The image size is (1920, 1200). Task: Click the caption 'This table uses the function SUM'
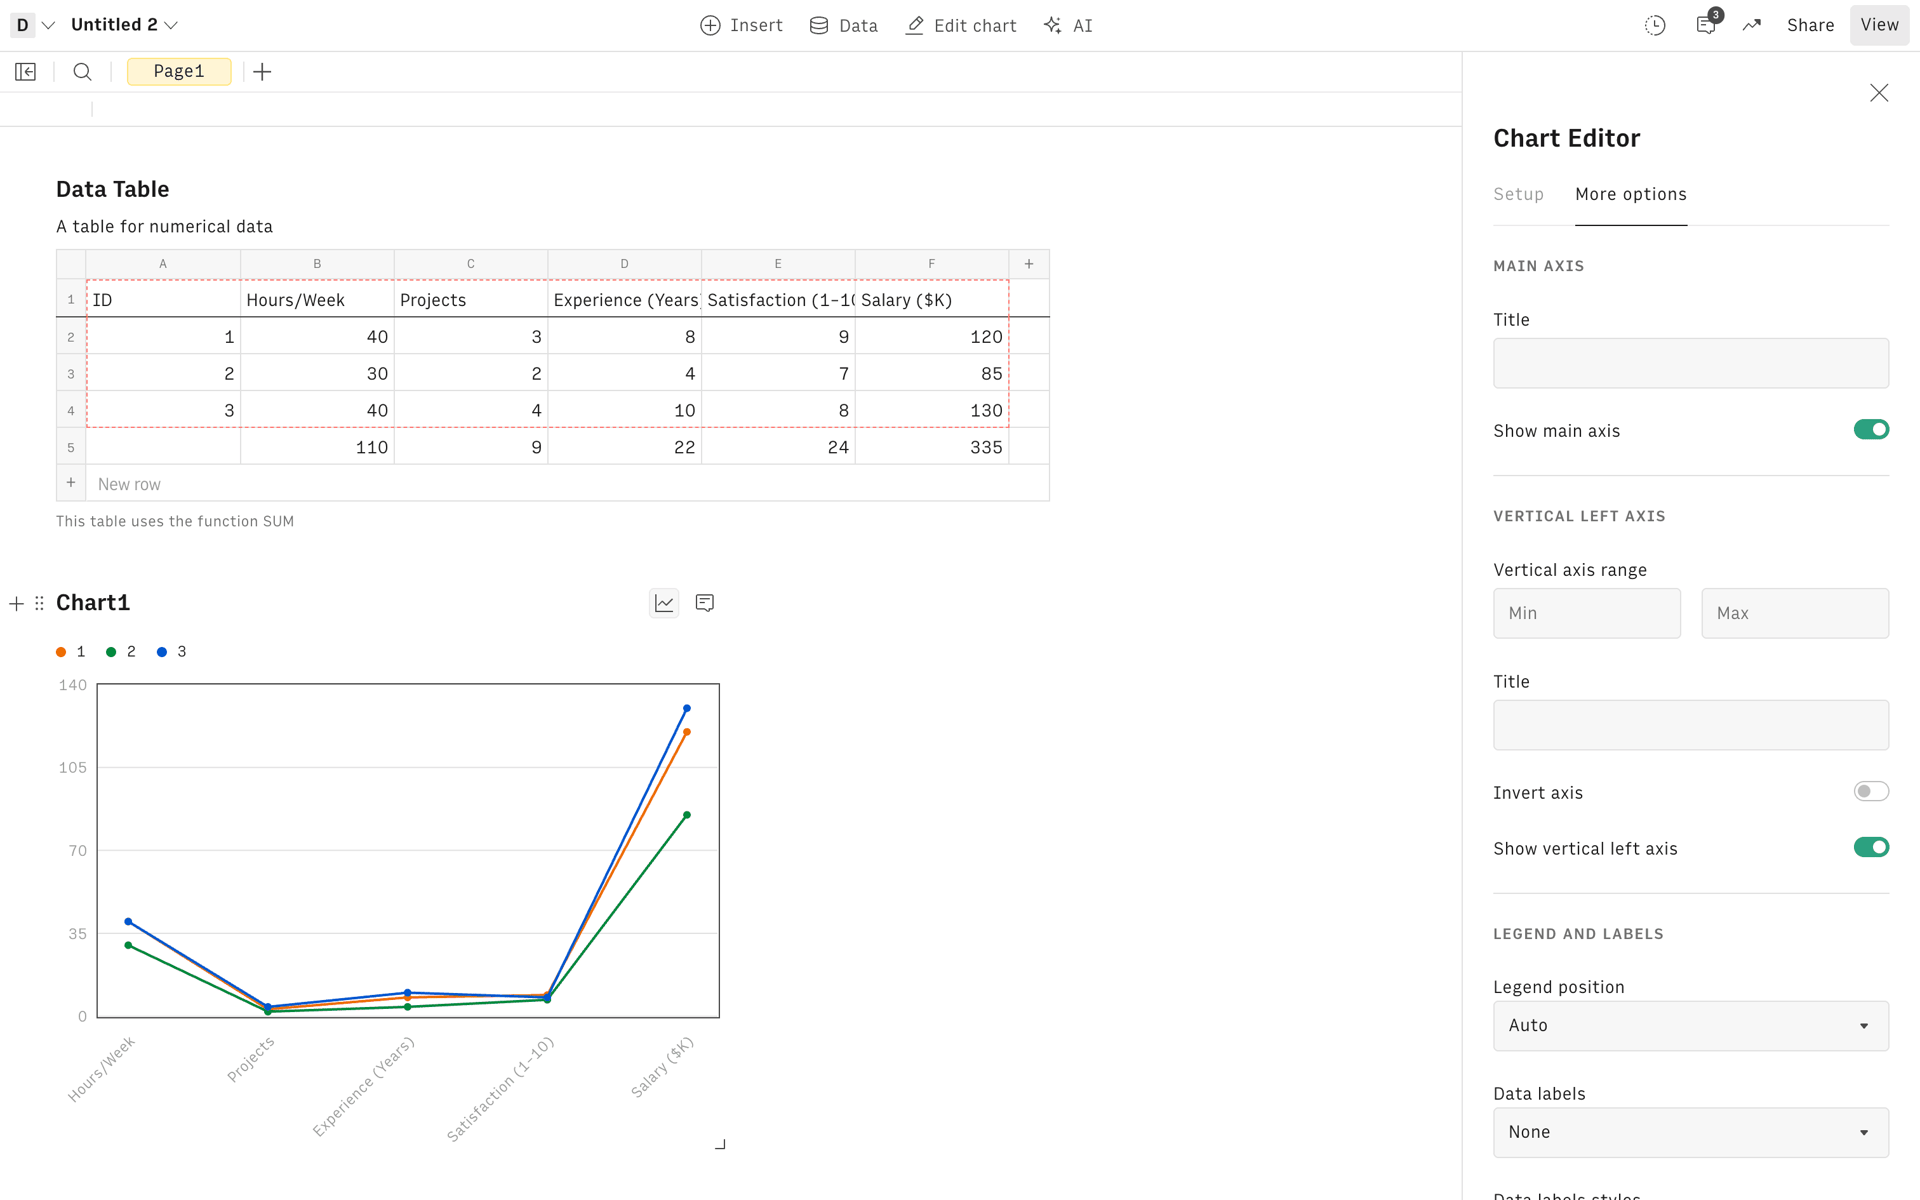[175, 521]
